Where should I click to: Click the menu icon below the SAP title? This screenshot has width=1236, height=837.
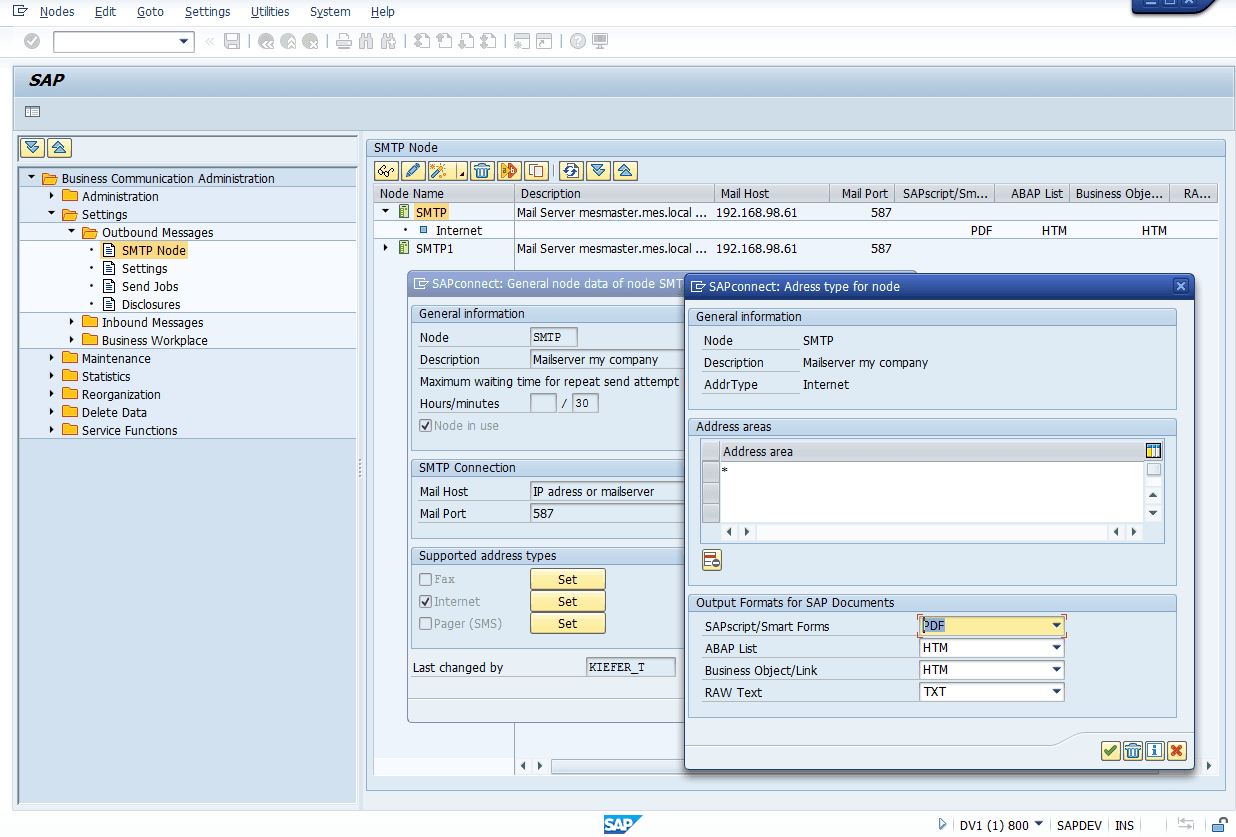[33, 111]
